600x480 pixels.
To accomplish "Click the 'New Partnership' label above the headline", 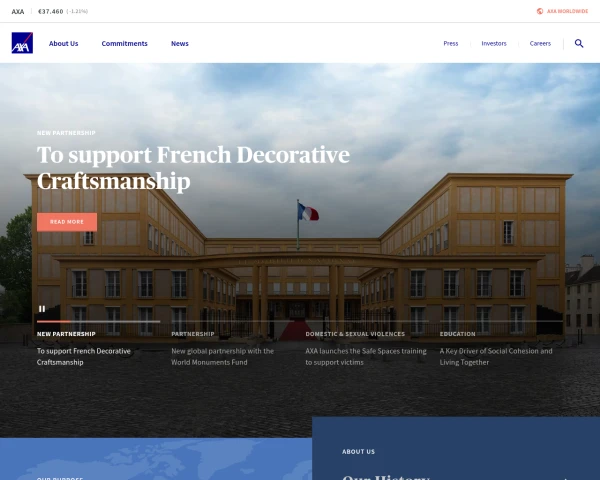I will click(x=66, y=133).
